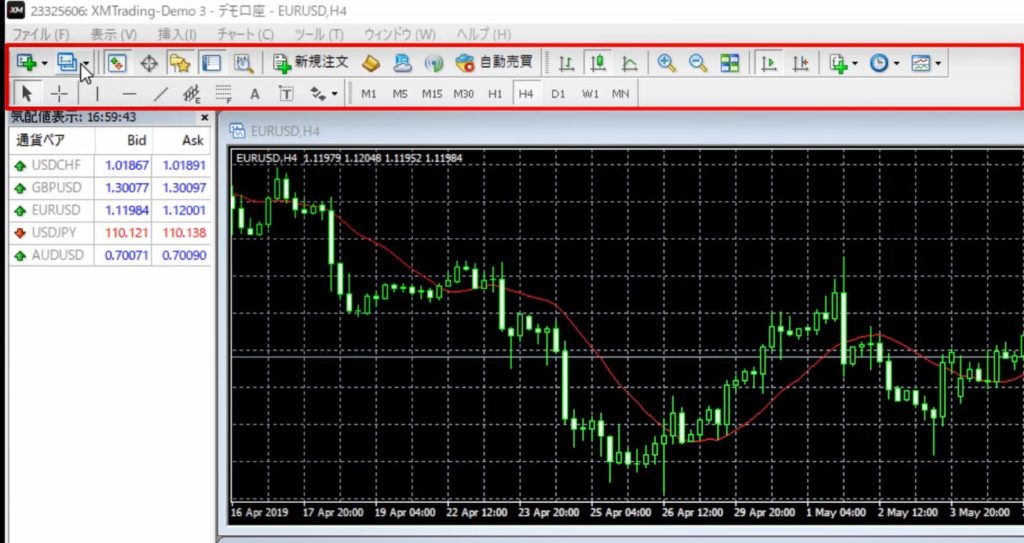The width and height of the screenshot is (1024, 543).
Task: Set timeframe to D1
Action: coord(558,94)
